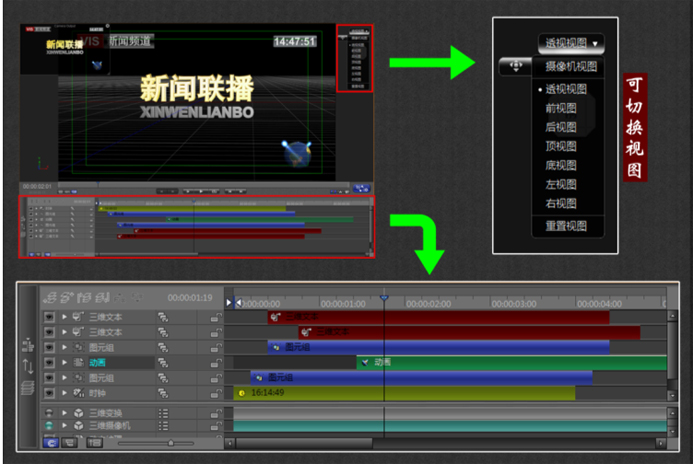Click the 3D text type icon of first 三维文本
This screenshot has width=693, height=464.
[x=78, y=316]
